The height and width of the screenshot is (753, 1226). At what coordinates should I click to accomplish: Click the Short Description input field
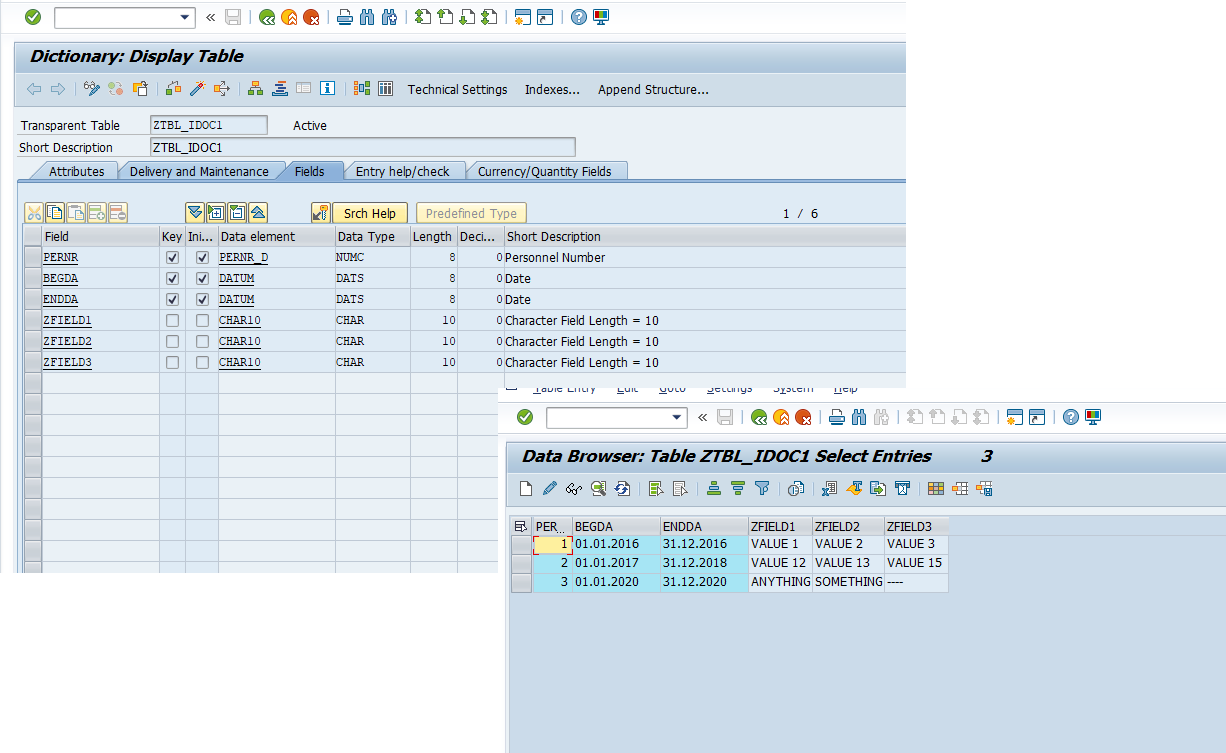click(362, 147)
